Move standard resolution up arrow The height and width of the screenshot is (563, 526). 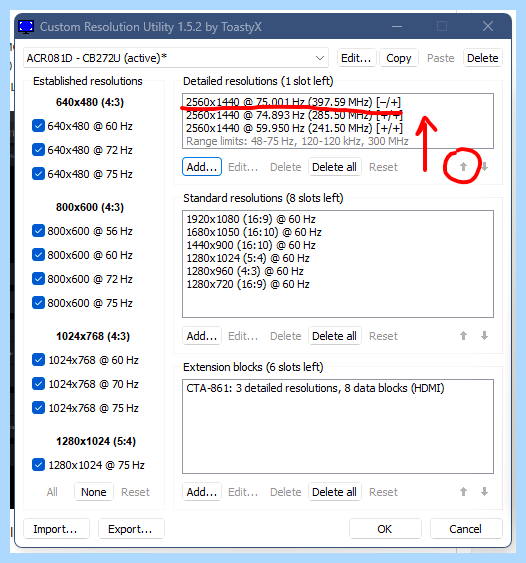click(463, 336)
